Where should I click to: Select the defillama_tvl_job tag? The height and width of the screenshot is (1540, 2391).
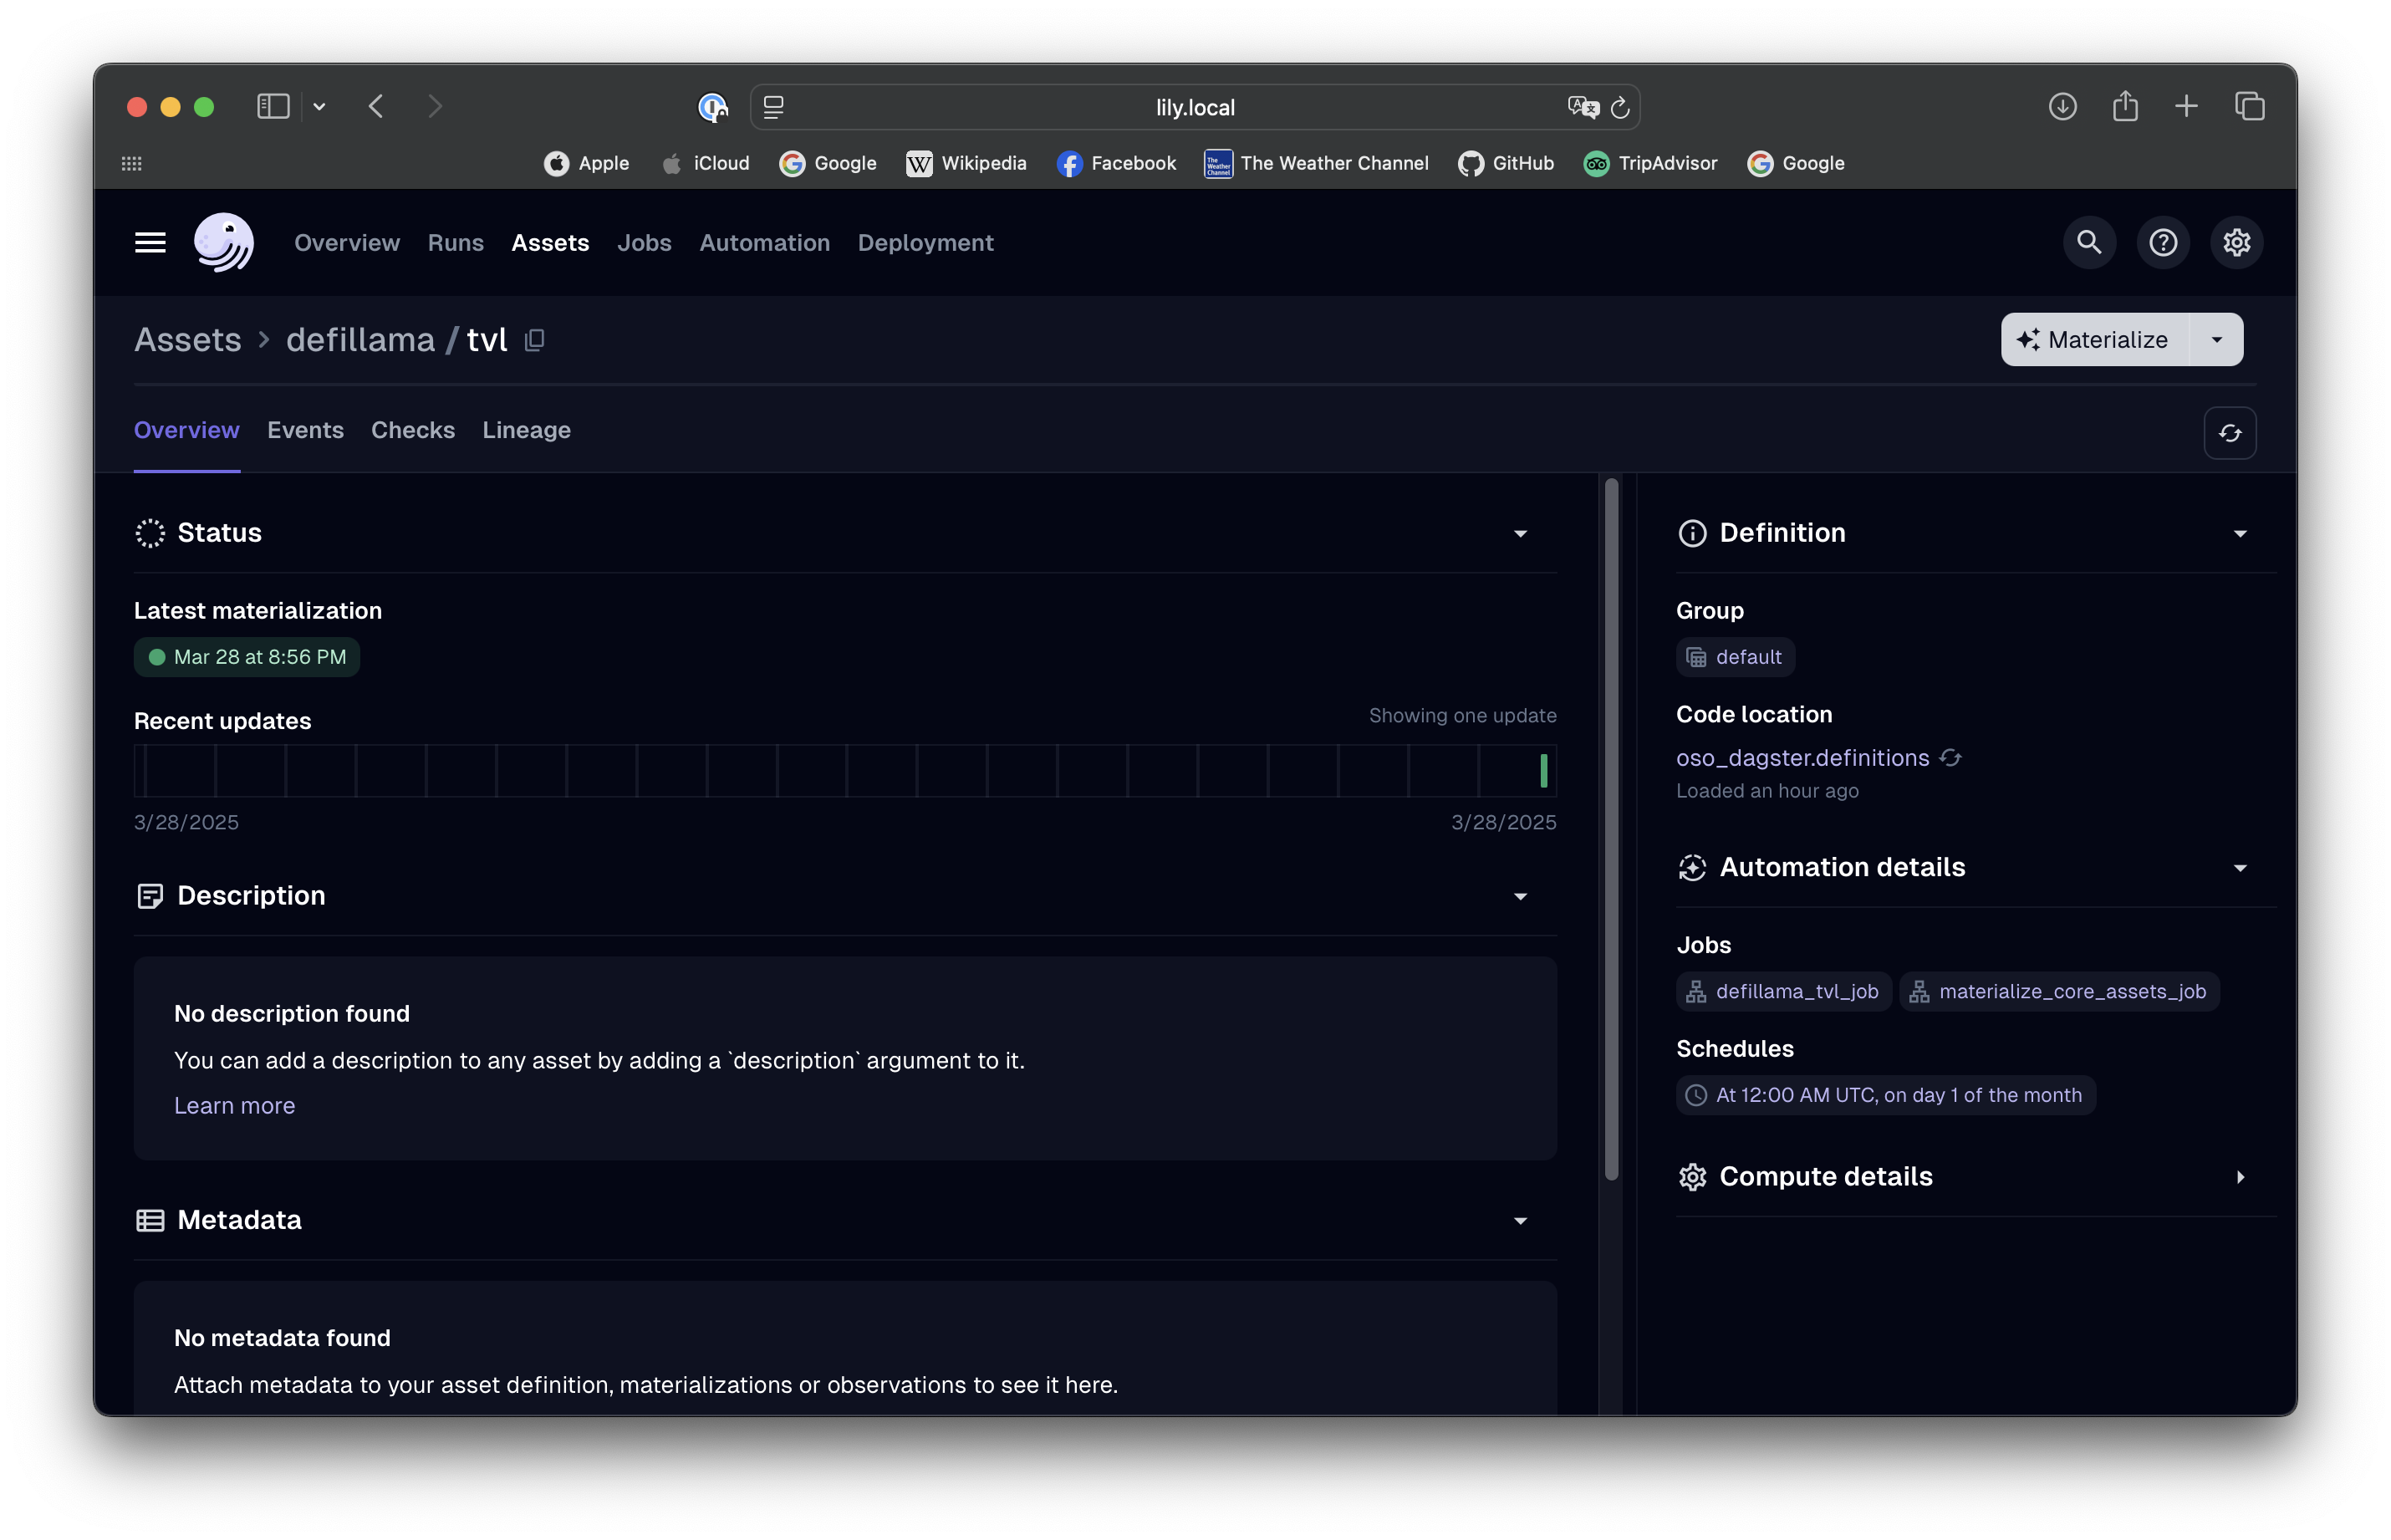tap(1783, 991)
